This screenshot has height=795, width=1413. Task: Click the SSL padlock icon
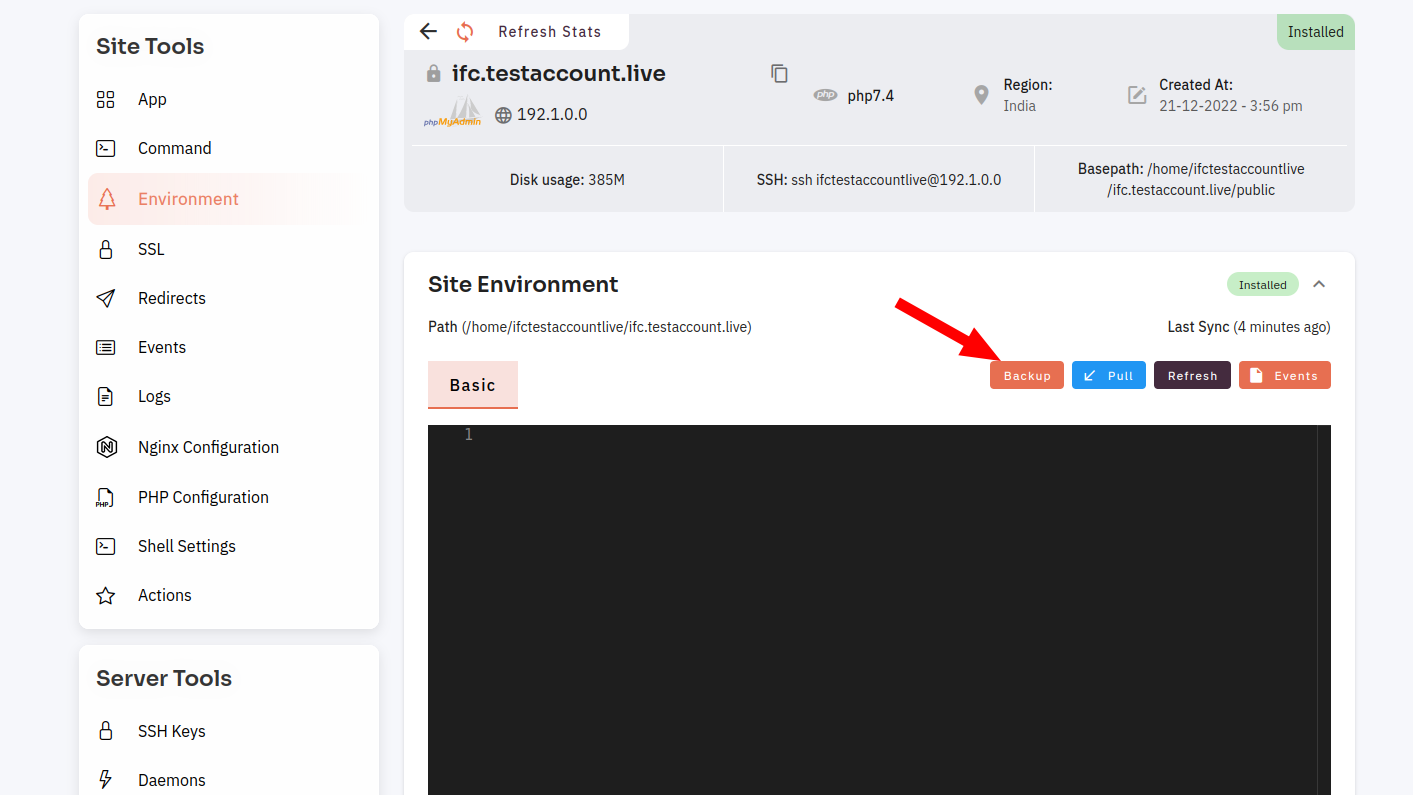tap(105, 249)
